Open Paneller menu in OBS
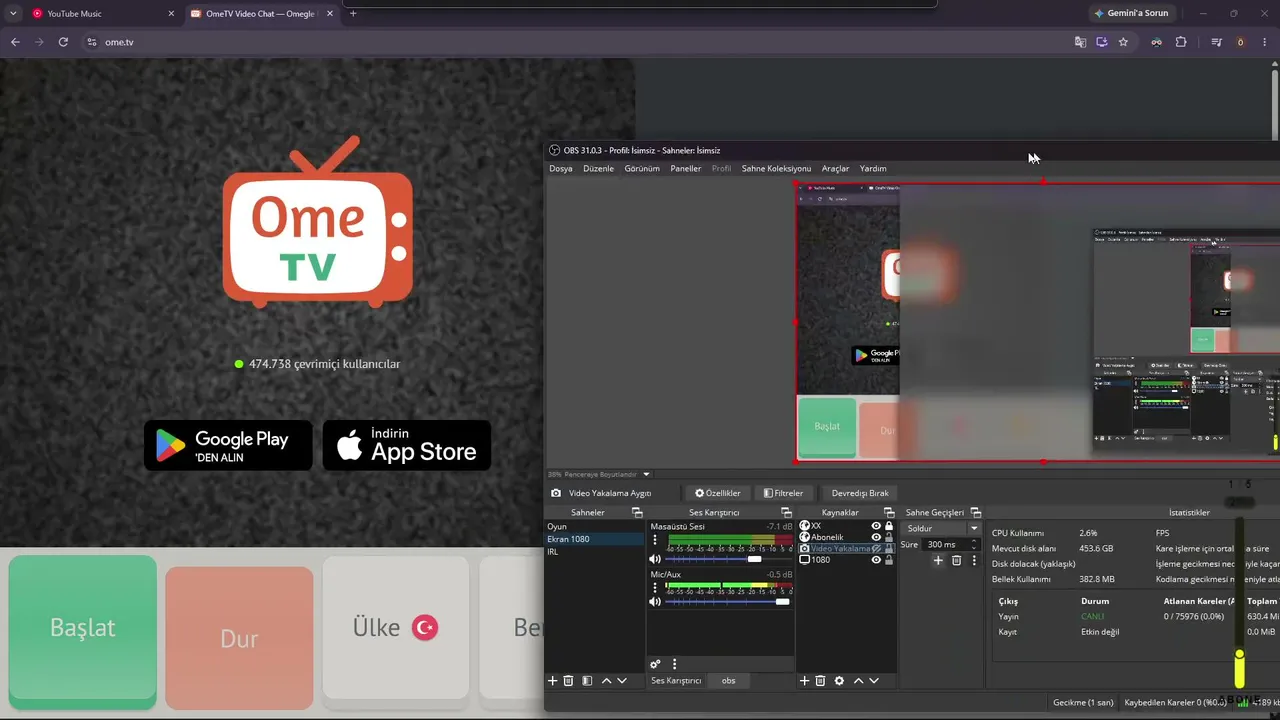1280x720 pixels. [686, 169]
